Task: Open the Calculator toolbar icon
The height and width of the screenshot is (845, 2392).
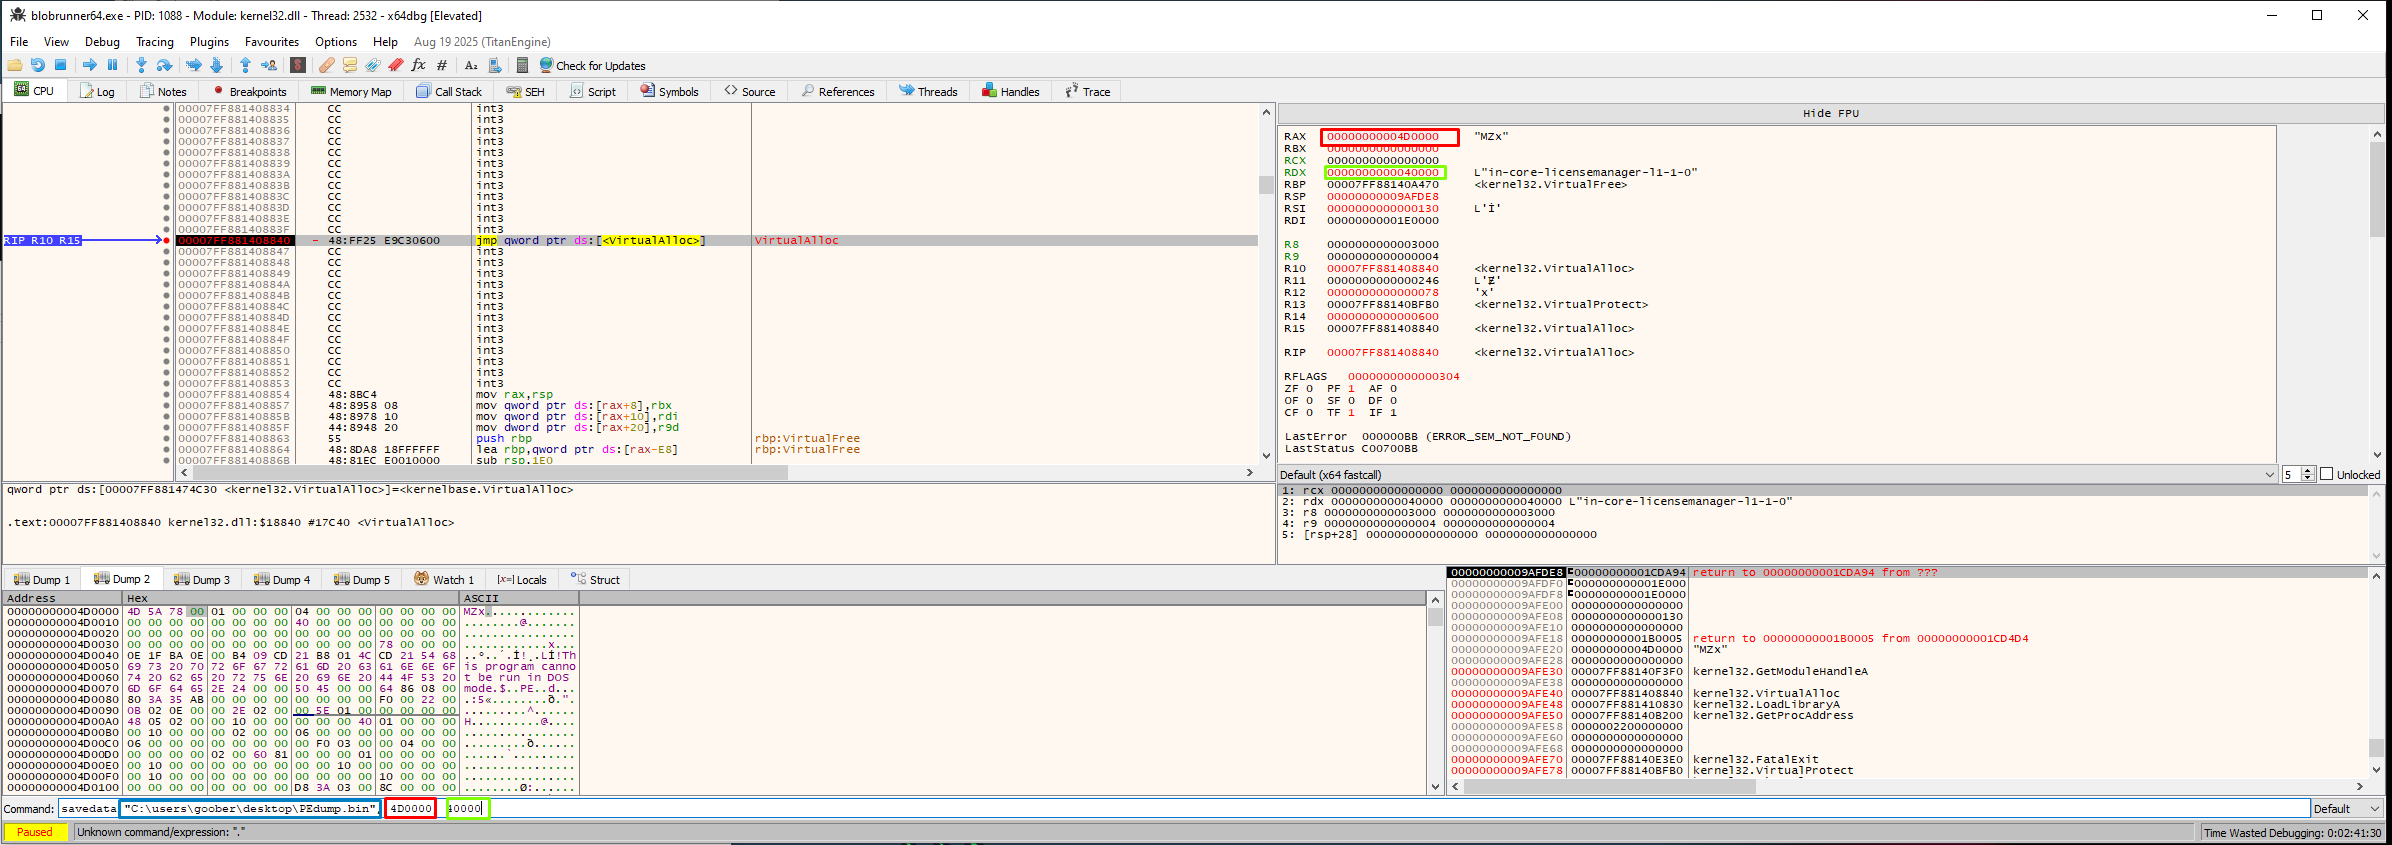Action: point(522,65)
